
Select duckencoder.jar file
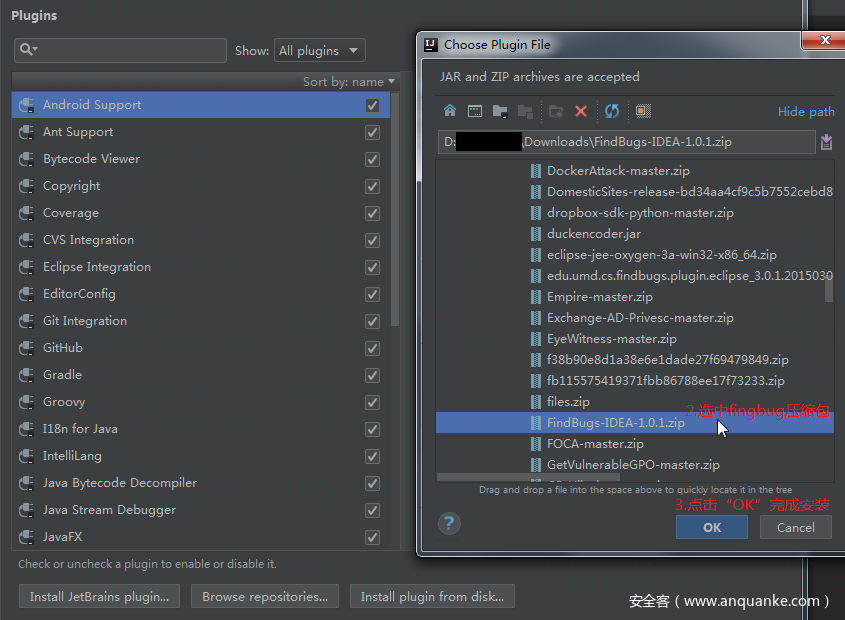point(594,234)
